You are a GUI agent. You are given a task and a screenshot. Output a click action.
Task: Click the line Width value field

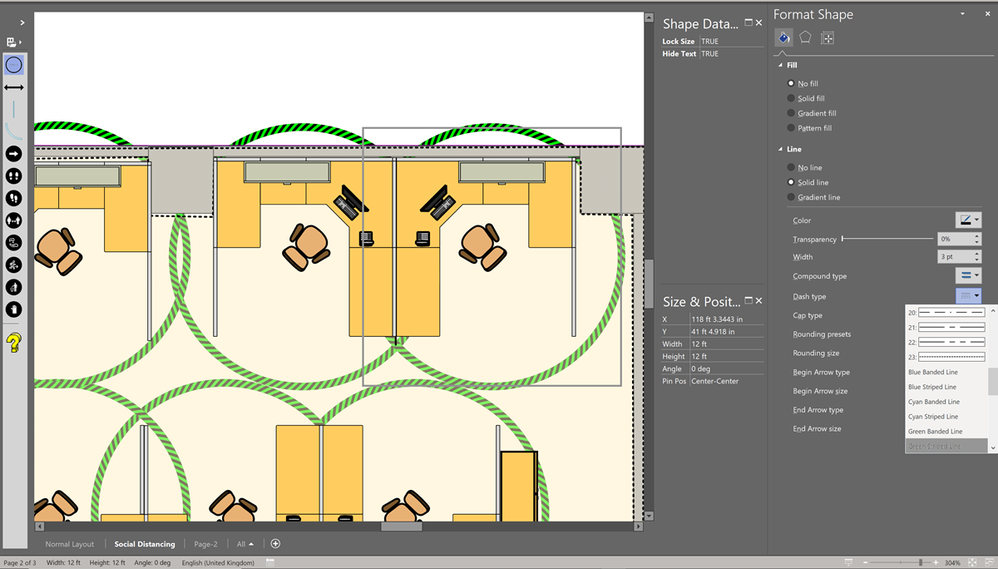click(x=951, y=257)
